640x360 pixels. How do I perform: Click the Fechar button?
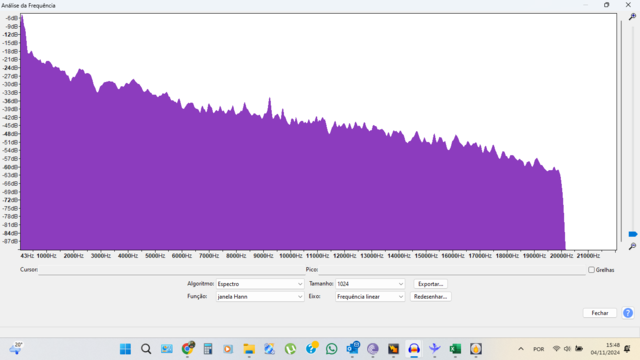pos(600,313)
